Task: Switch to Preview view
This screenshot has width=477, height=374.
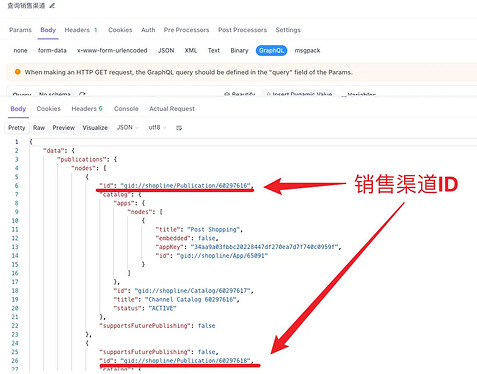Action: [64, 128]
